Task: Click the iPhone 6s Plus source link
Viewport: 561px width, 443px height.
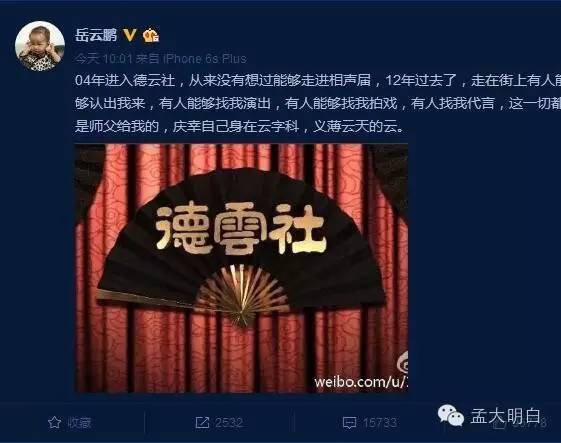Action: (205, 58)
